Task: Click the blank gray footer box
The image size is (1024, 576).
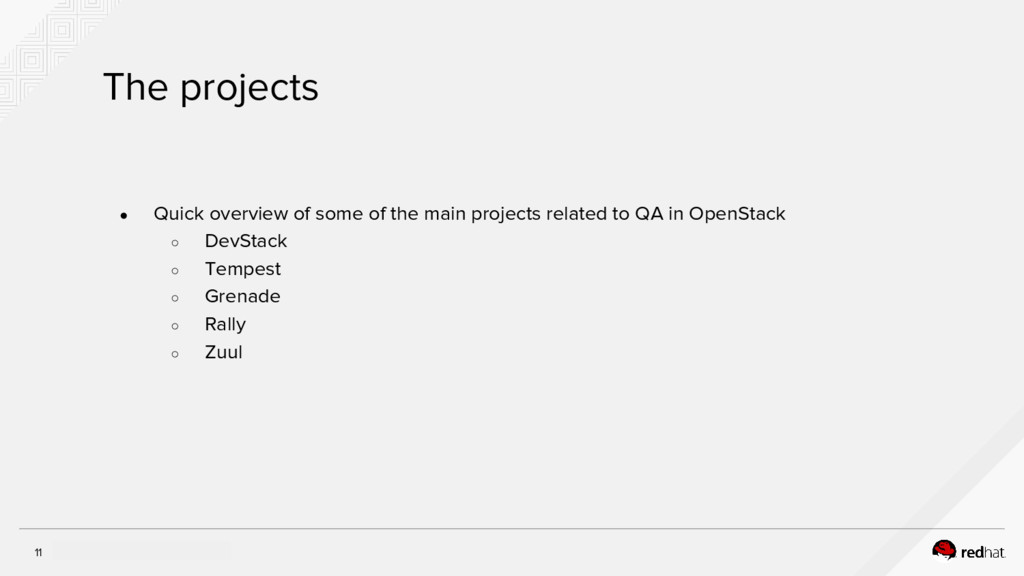Action: (x=140, y=550)
